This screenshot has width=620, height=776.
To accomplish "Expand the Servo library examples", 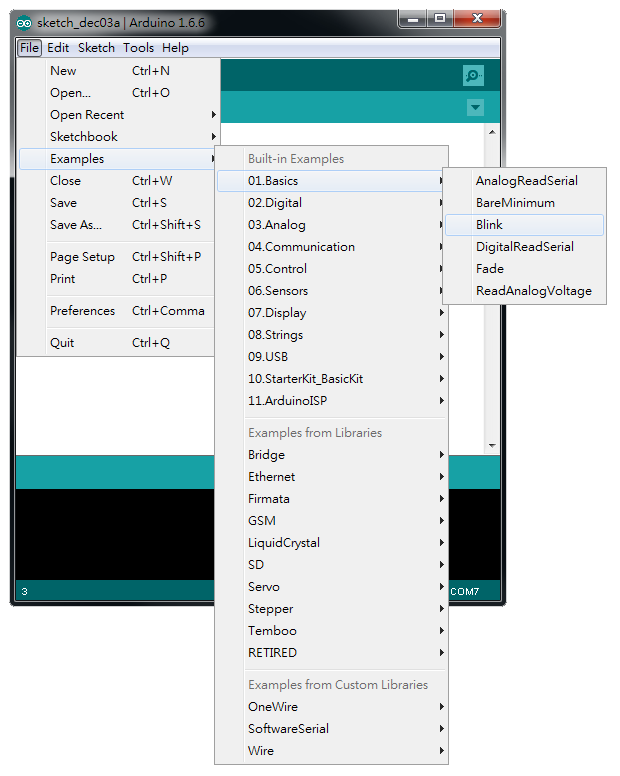I will (264, 587).
